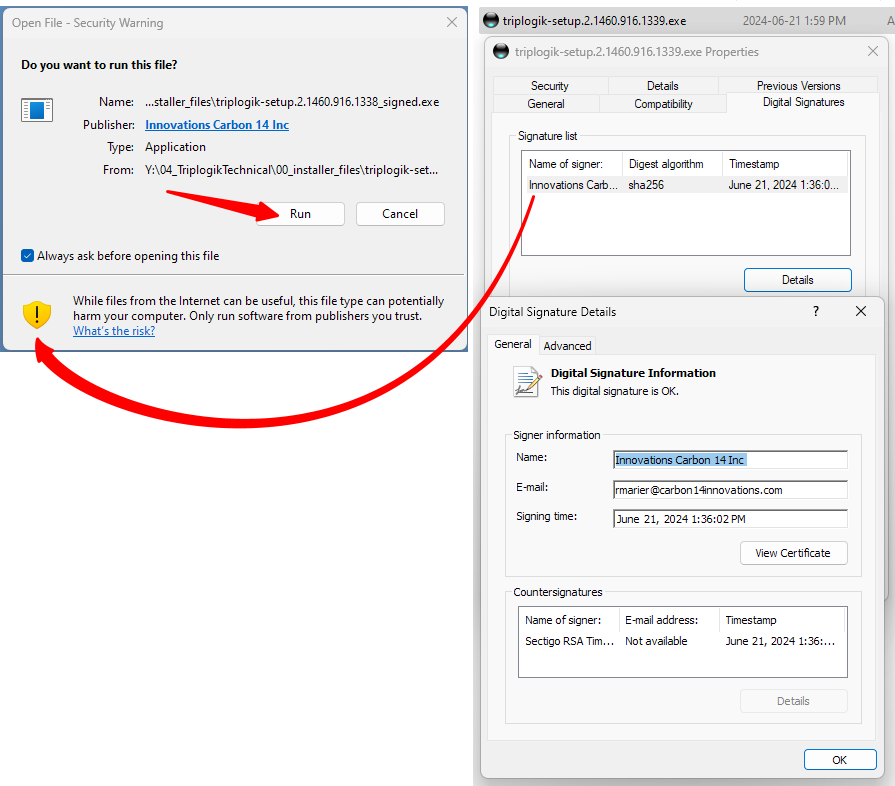
Task: Switch to the Advanced tab in Signature Details
Action: [567, 346]
